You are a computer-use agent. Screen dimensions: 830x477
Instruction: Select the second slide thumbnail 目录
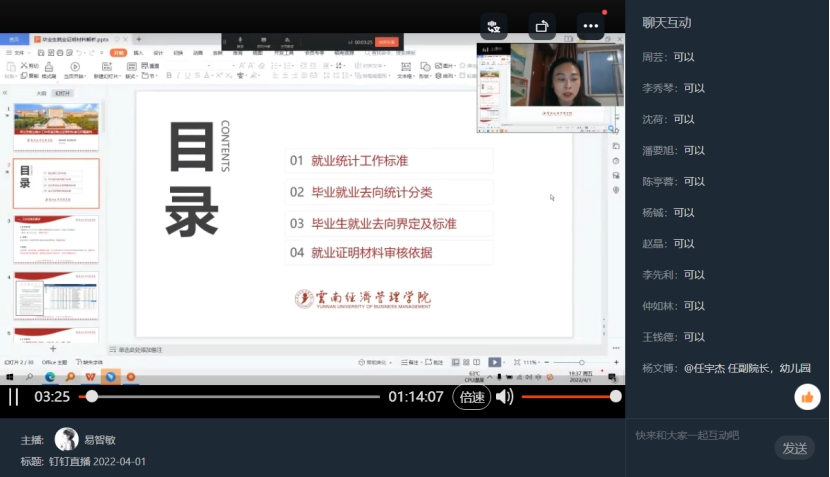pos(56,183)
